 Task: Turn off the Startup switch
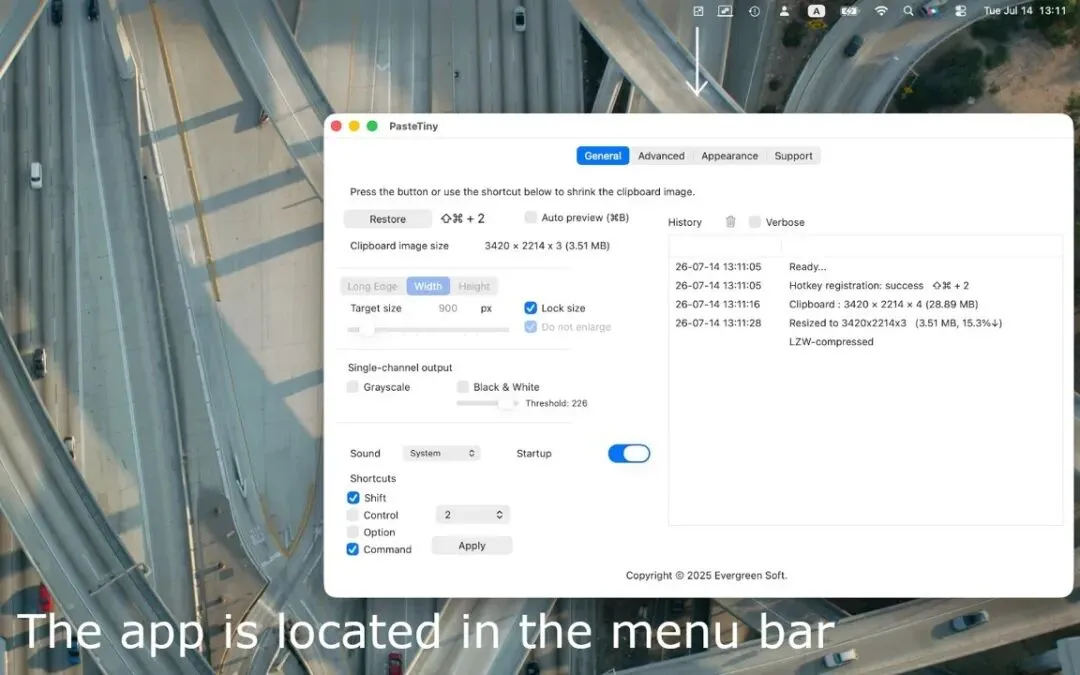[629, 453]
